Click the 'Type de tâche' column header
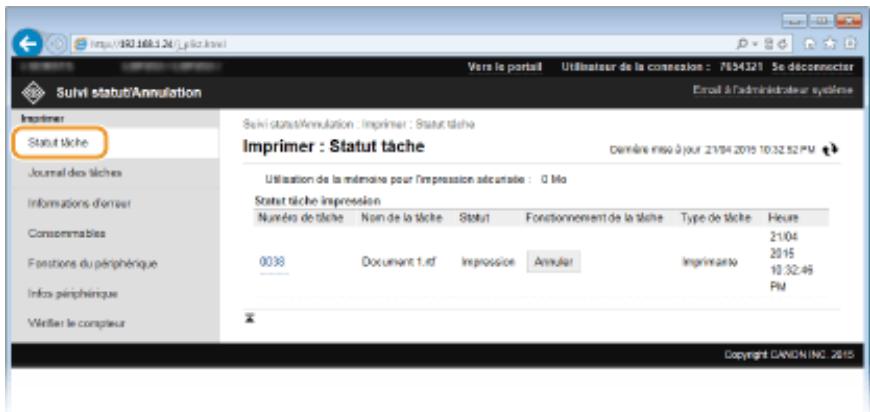Viewport: 870px width, 412px height. [716, 218]
